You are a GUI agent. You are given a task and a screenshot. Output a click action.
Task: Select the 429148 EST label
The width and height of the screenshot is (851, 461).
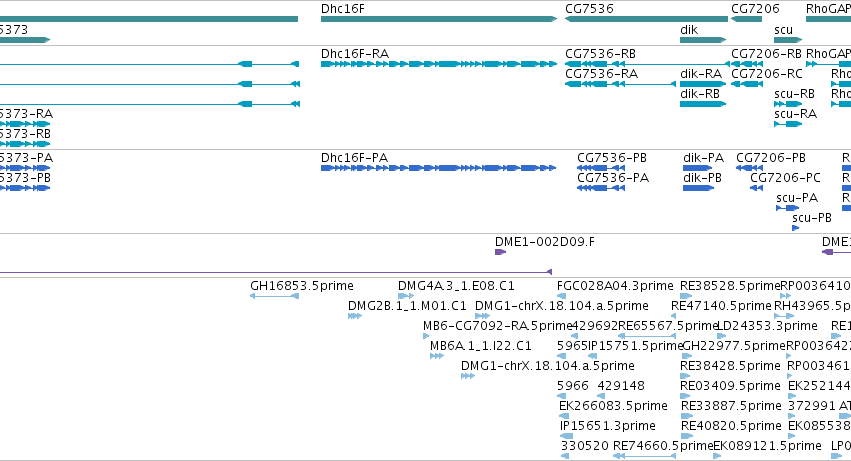click(621, 386)
